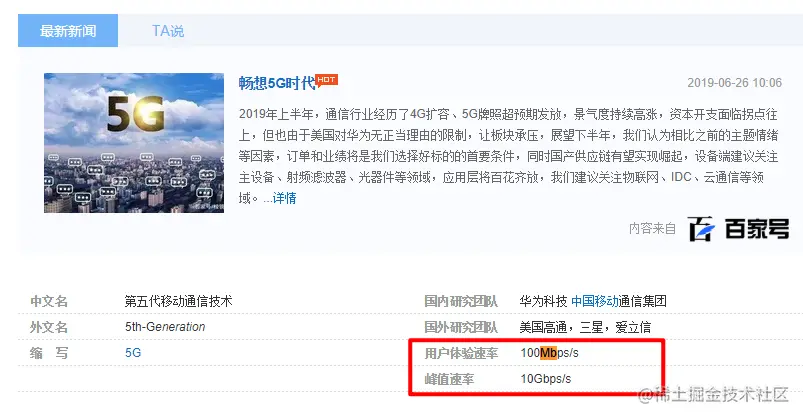Click the 2019-06-26 10:06 timestamp
This screenshot has height=418, width=803.
tap(734, 83)
